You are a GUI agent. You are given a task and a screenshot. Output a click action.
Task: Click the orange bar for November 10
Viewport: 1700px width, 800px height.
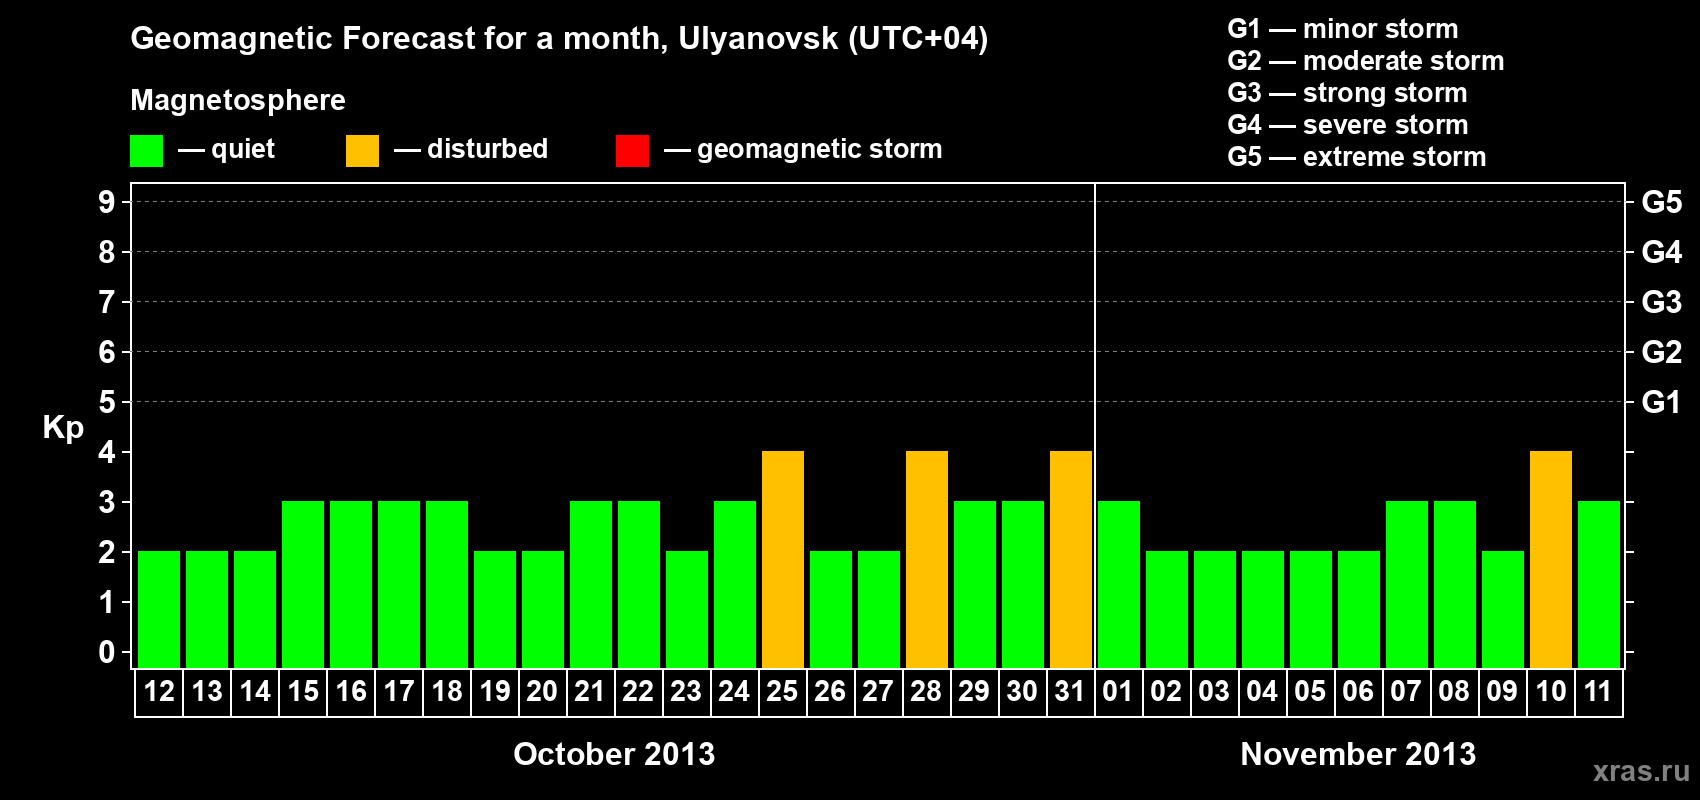[x=1551, y=559]
